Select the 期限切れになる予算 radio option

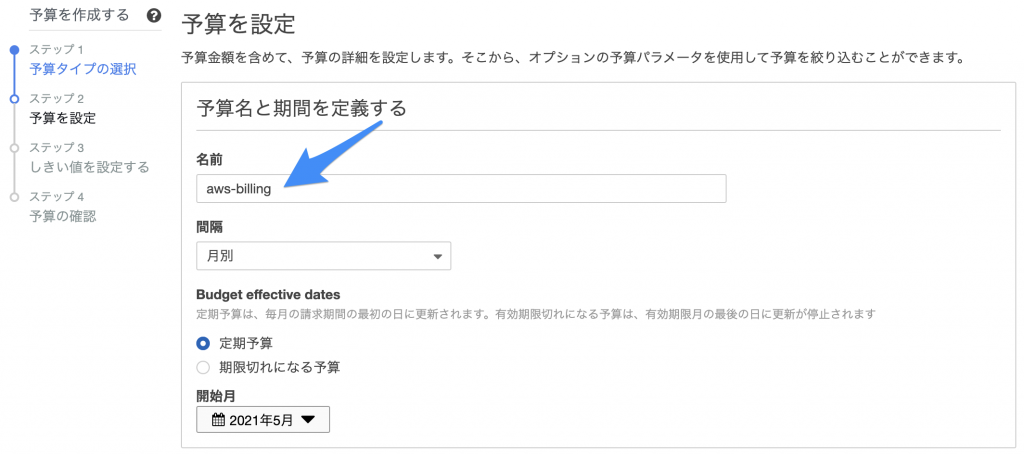click(x=203, y=368)
